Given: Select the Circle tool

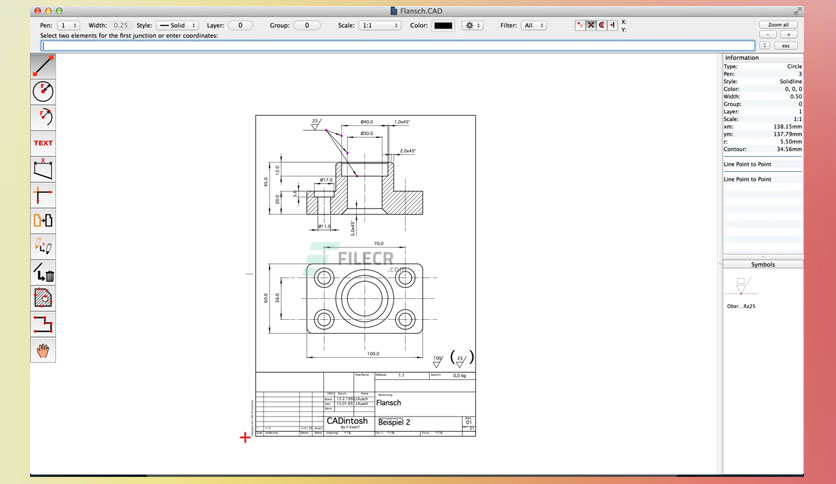Looking at the screenshot, I should (43, 92).
